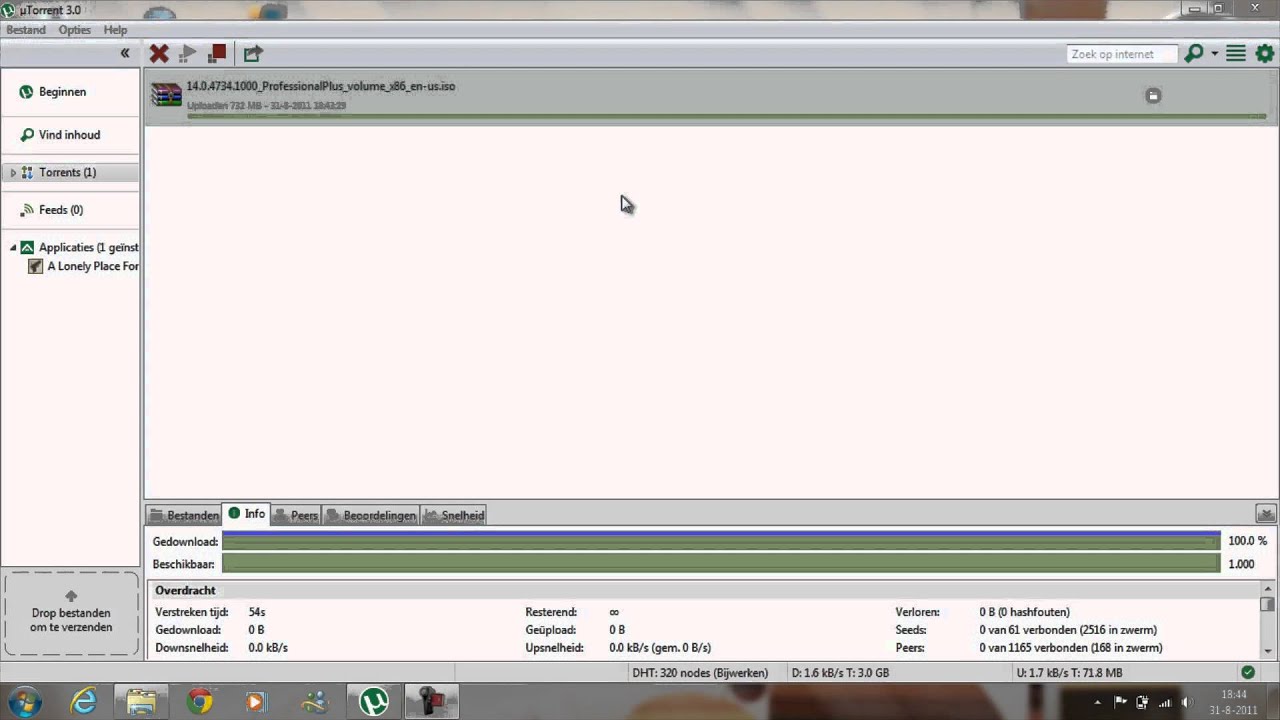
Task: Click the Beschikbaar availability bar
Action: 721,564
